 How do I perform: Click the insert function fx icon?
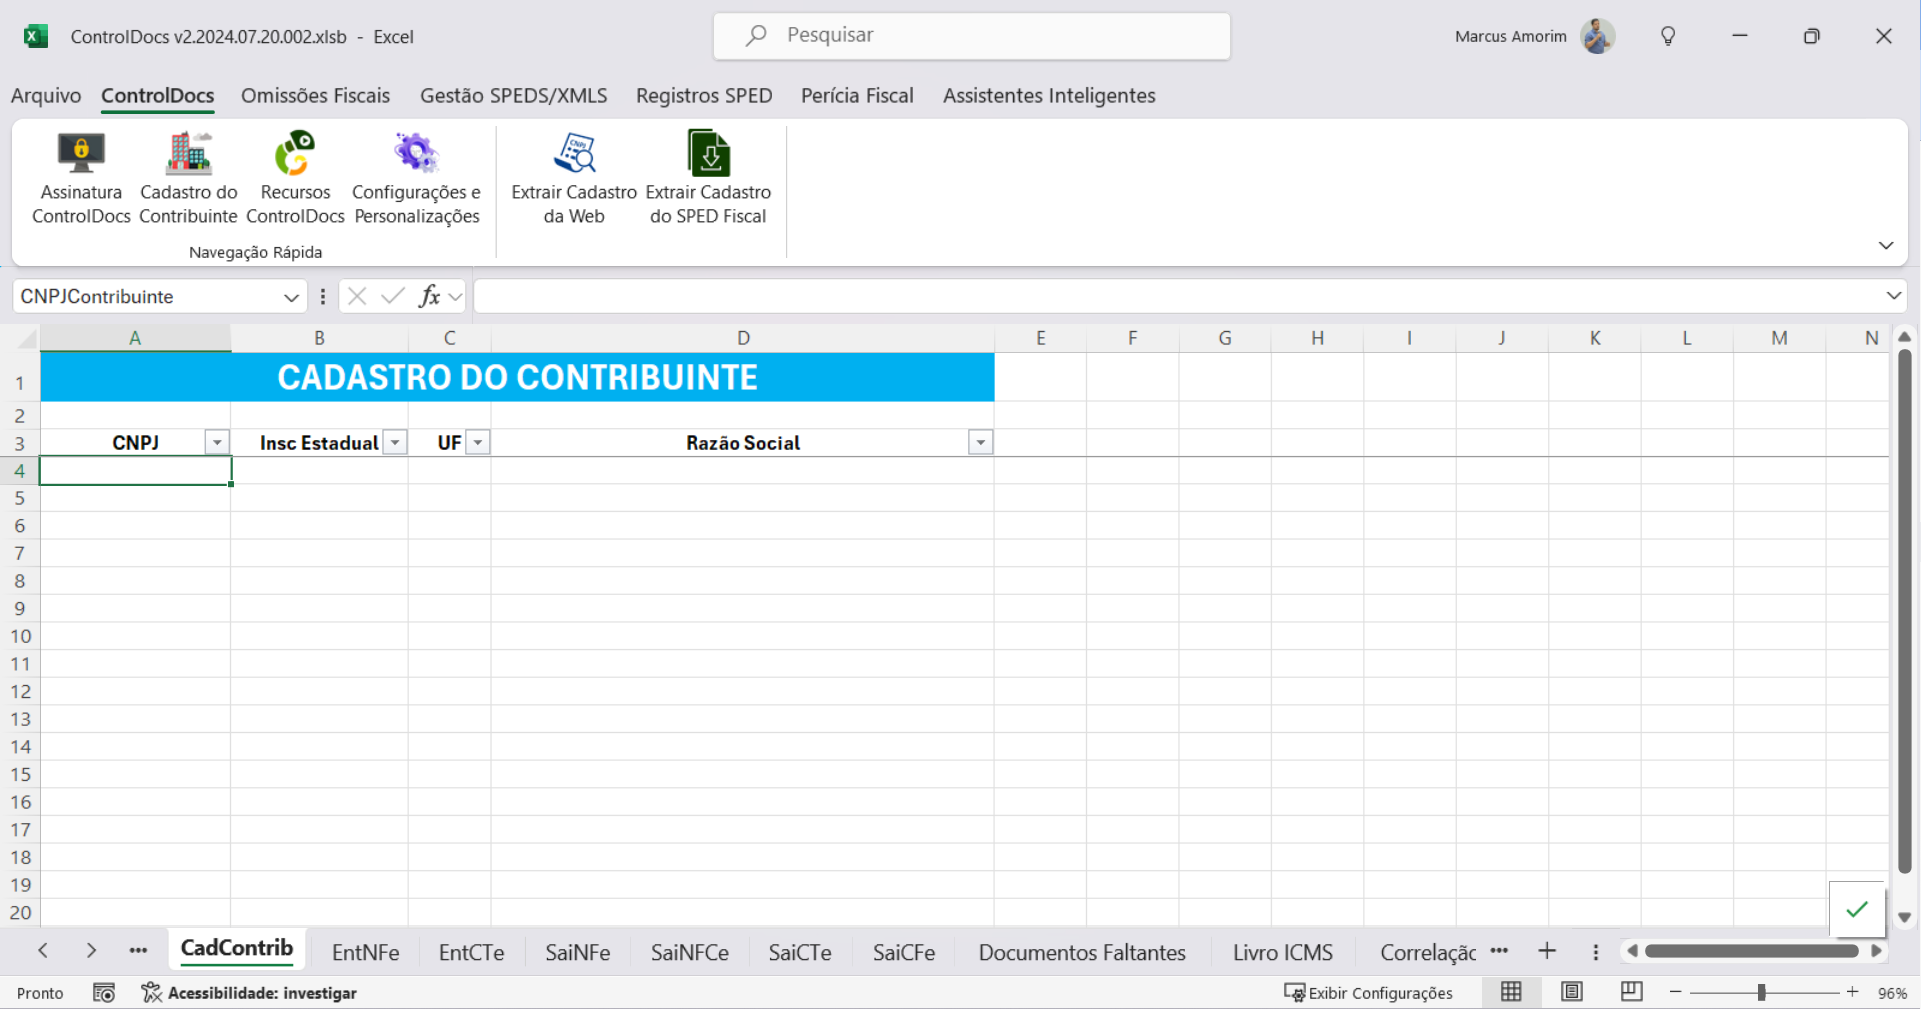[x=429, y=296]
